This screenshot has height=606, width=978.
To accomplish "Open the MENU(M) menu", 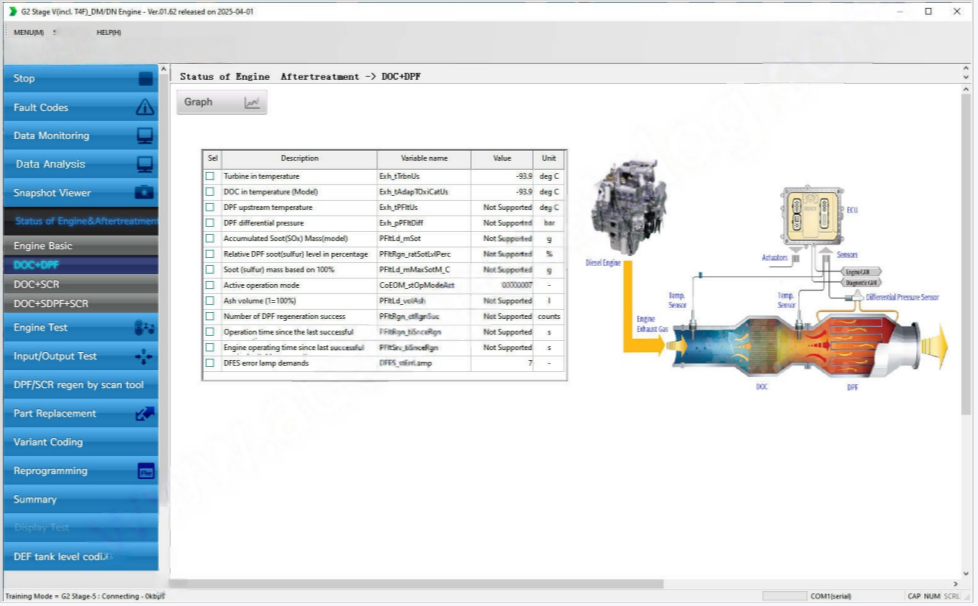I will point(28,32).
